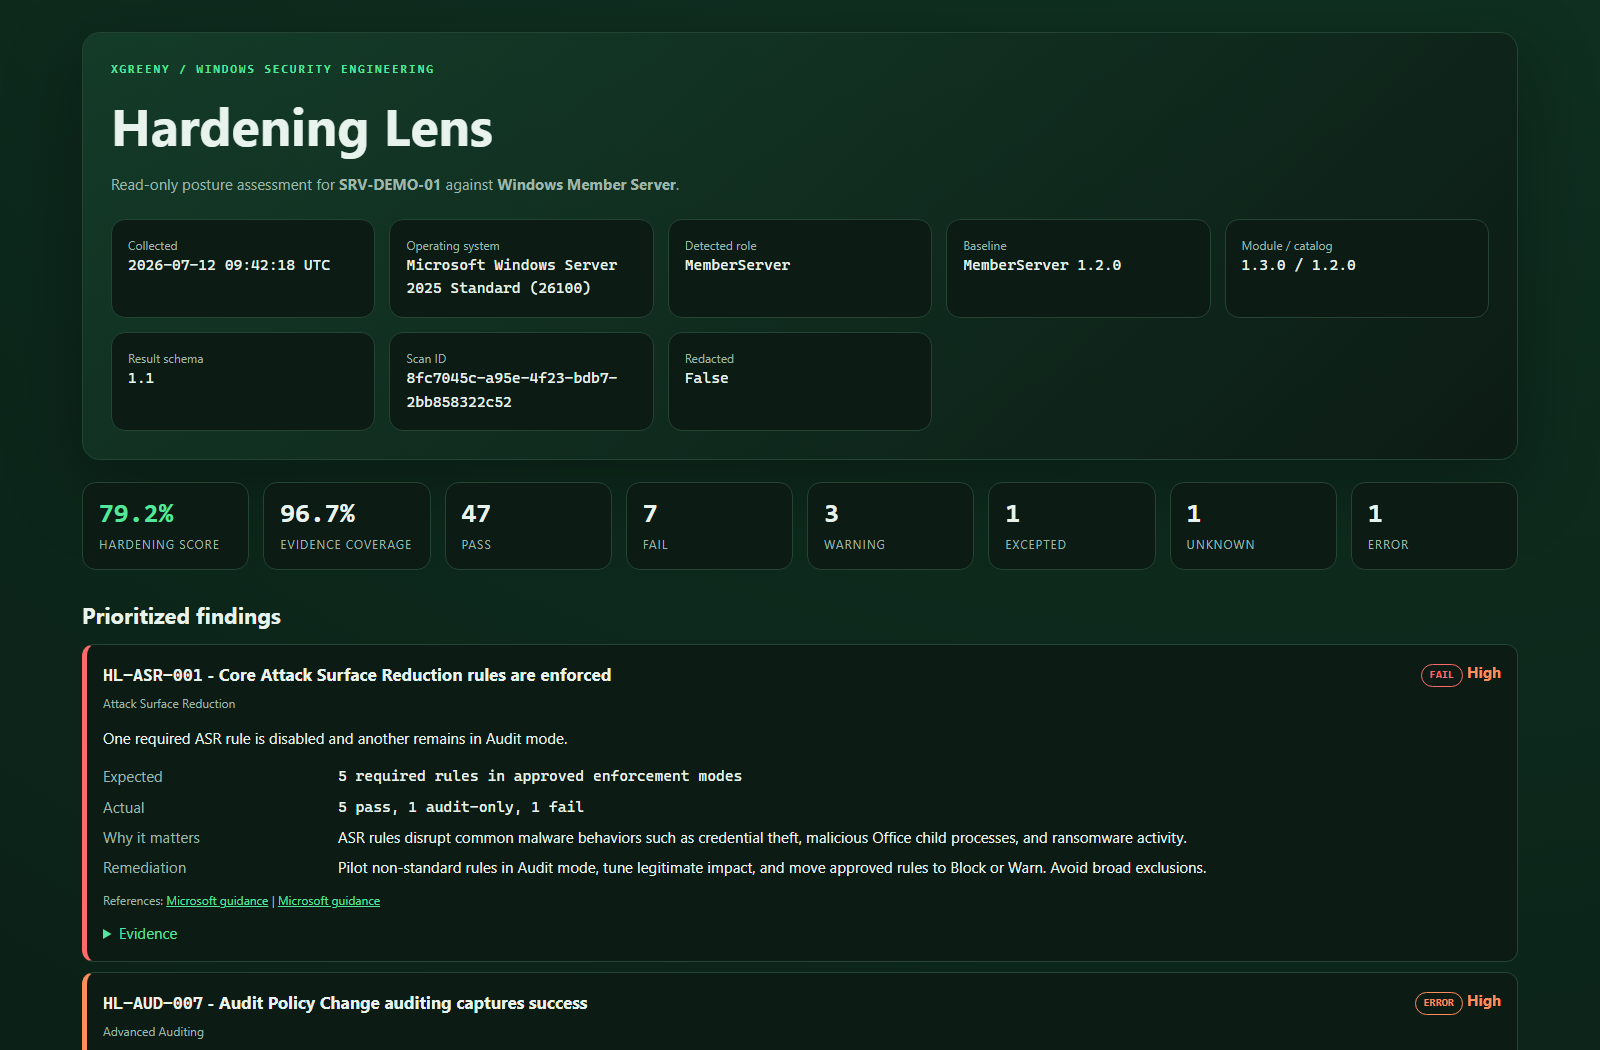Click the Operating system value Microsoft Windows Server 2025
Screen dimensions: 1600x1050
511,277
